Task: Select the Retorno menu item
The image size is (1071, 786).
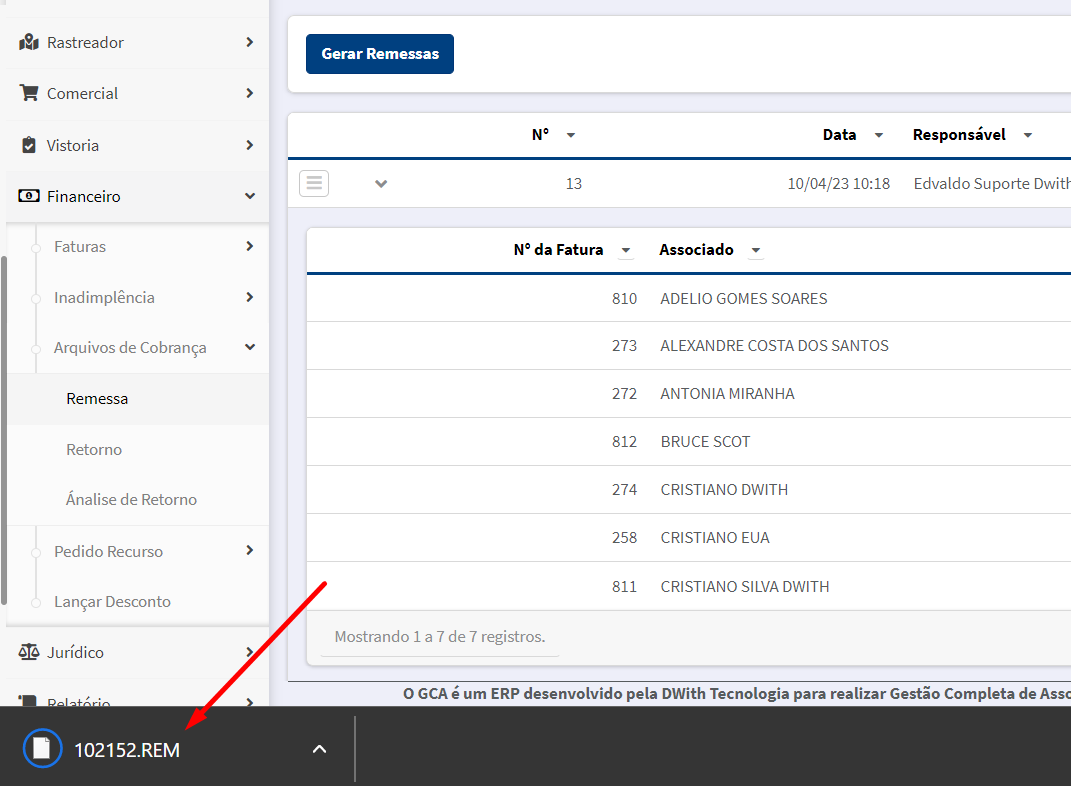Action: (137, 449)
